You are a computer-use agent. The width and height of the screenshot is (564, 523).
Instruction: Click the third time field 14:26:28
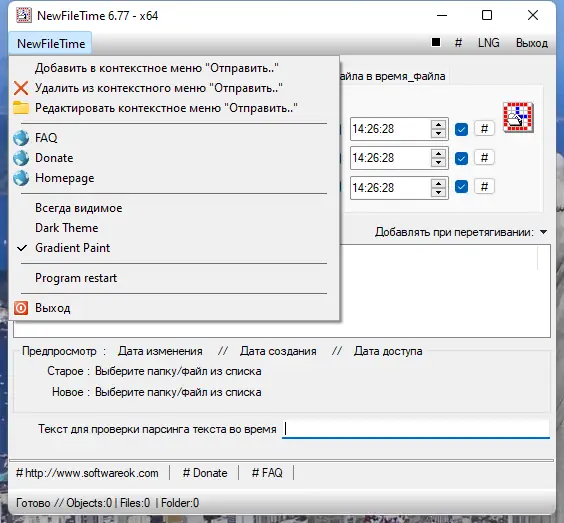(390, 188)
